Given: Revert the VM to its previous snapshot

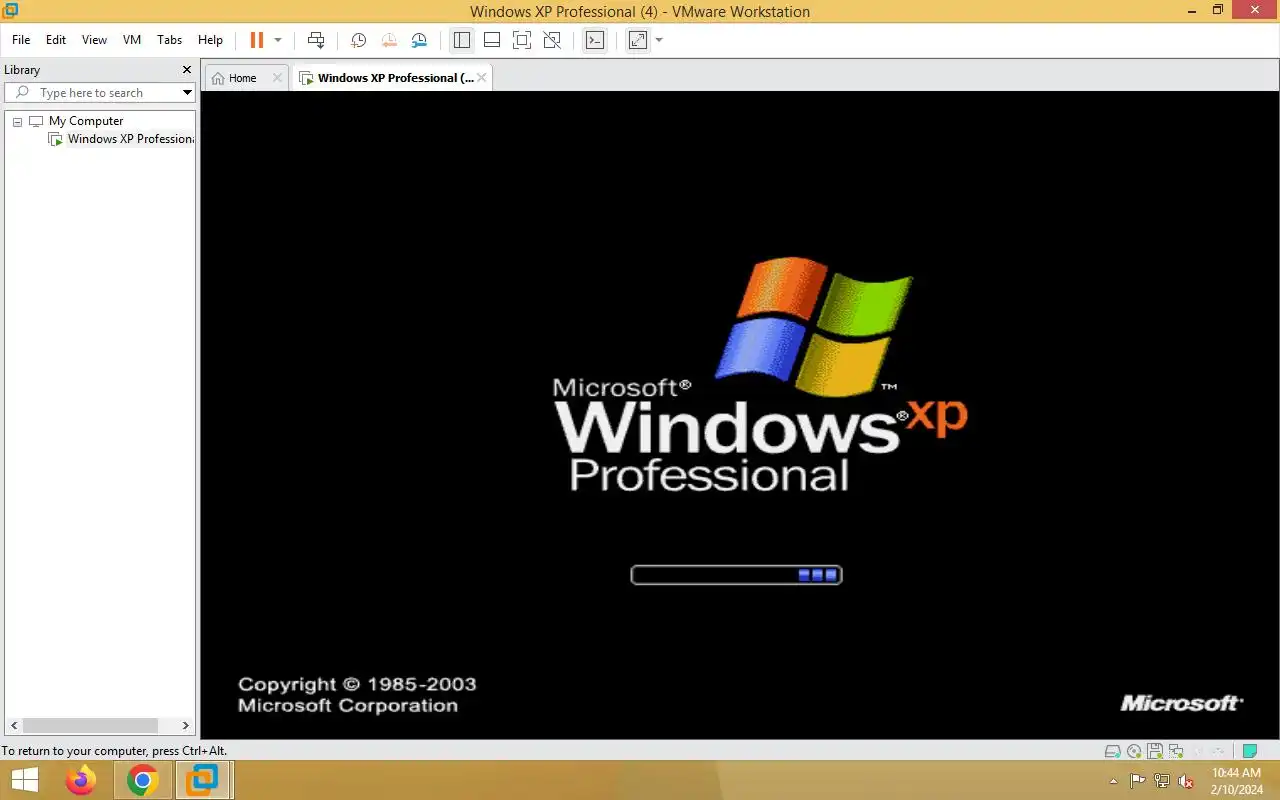Looking at the screenshot, I should 389,40.
